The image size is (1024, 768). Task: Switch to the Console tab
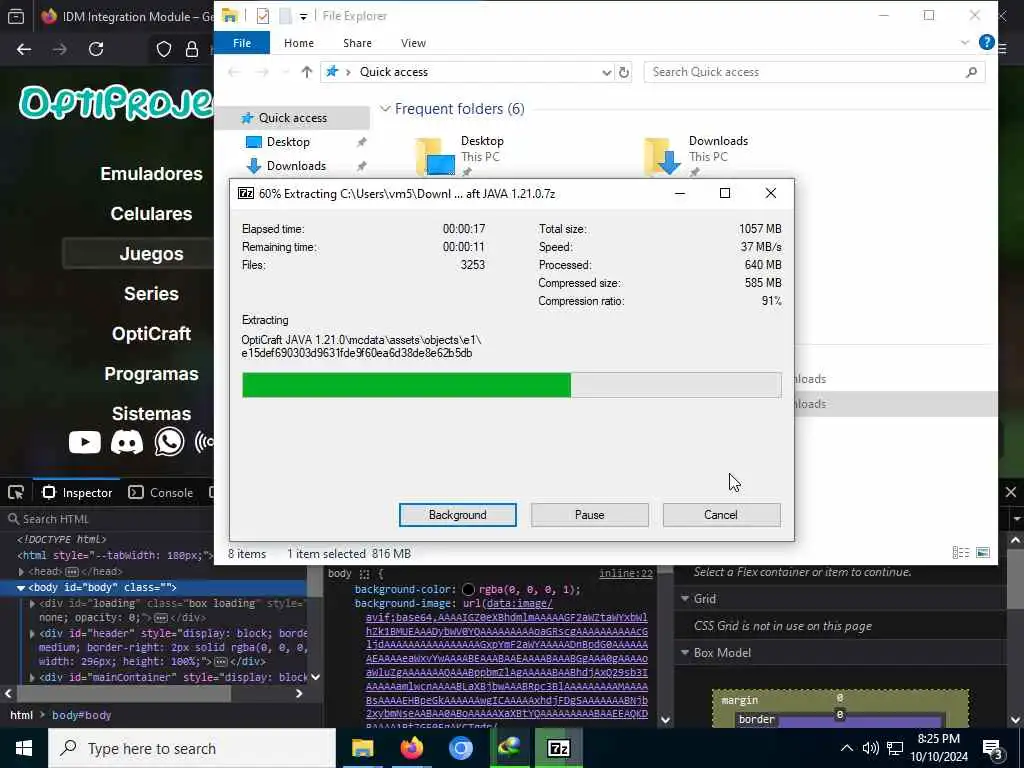(161, 492)
